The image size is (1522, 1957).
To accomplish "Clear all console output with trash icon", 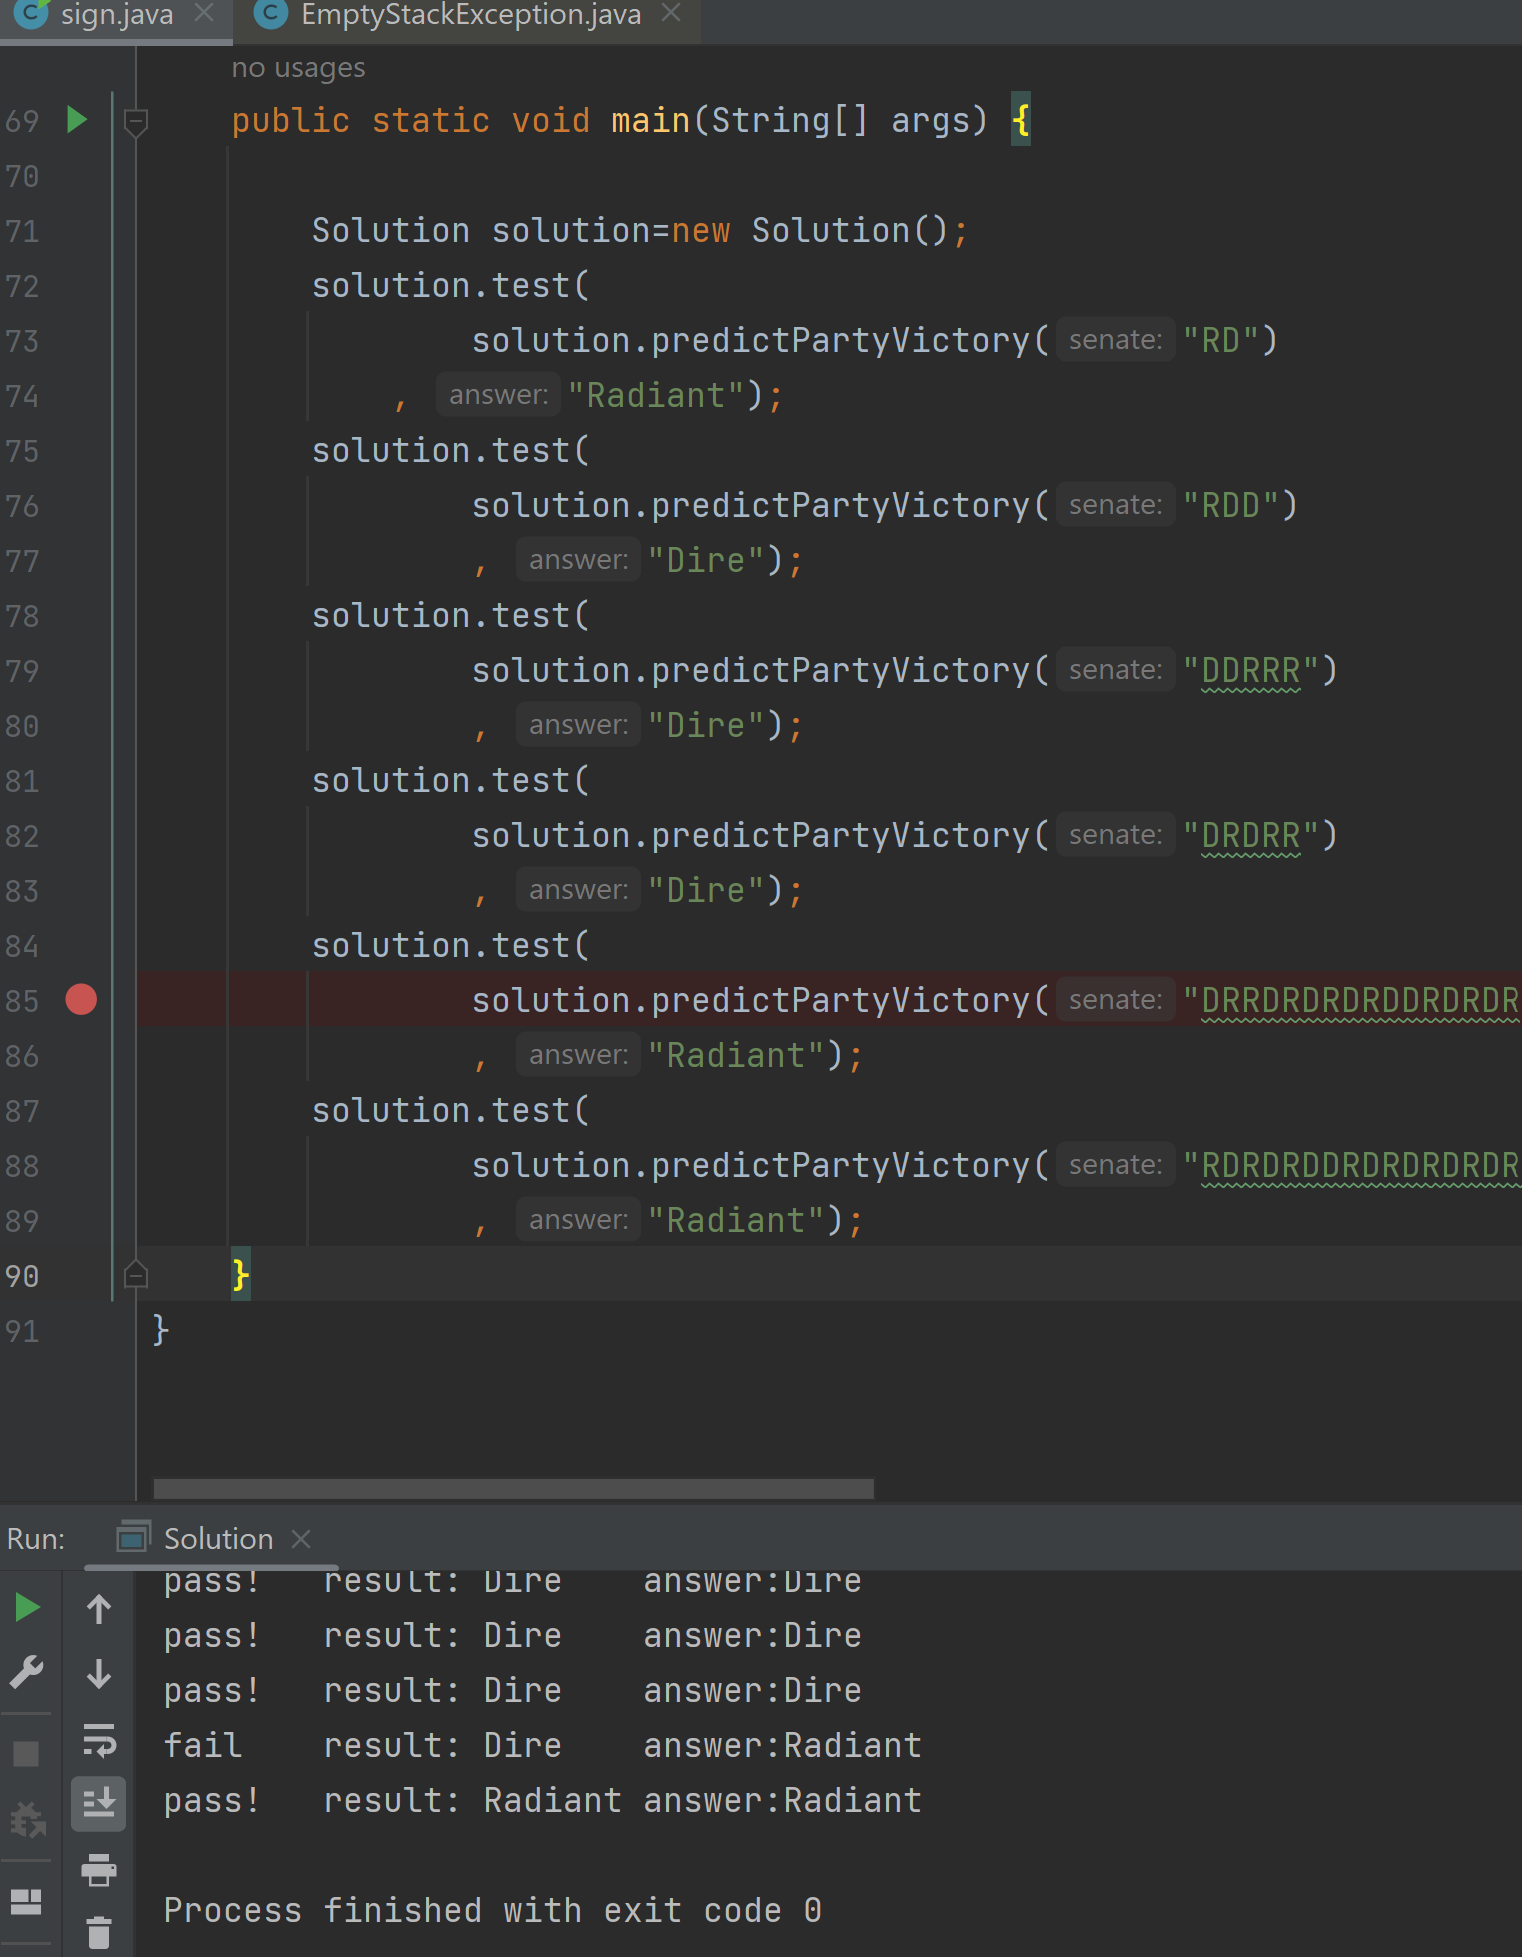I will (98, 1932).
